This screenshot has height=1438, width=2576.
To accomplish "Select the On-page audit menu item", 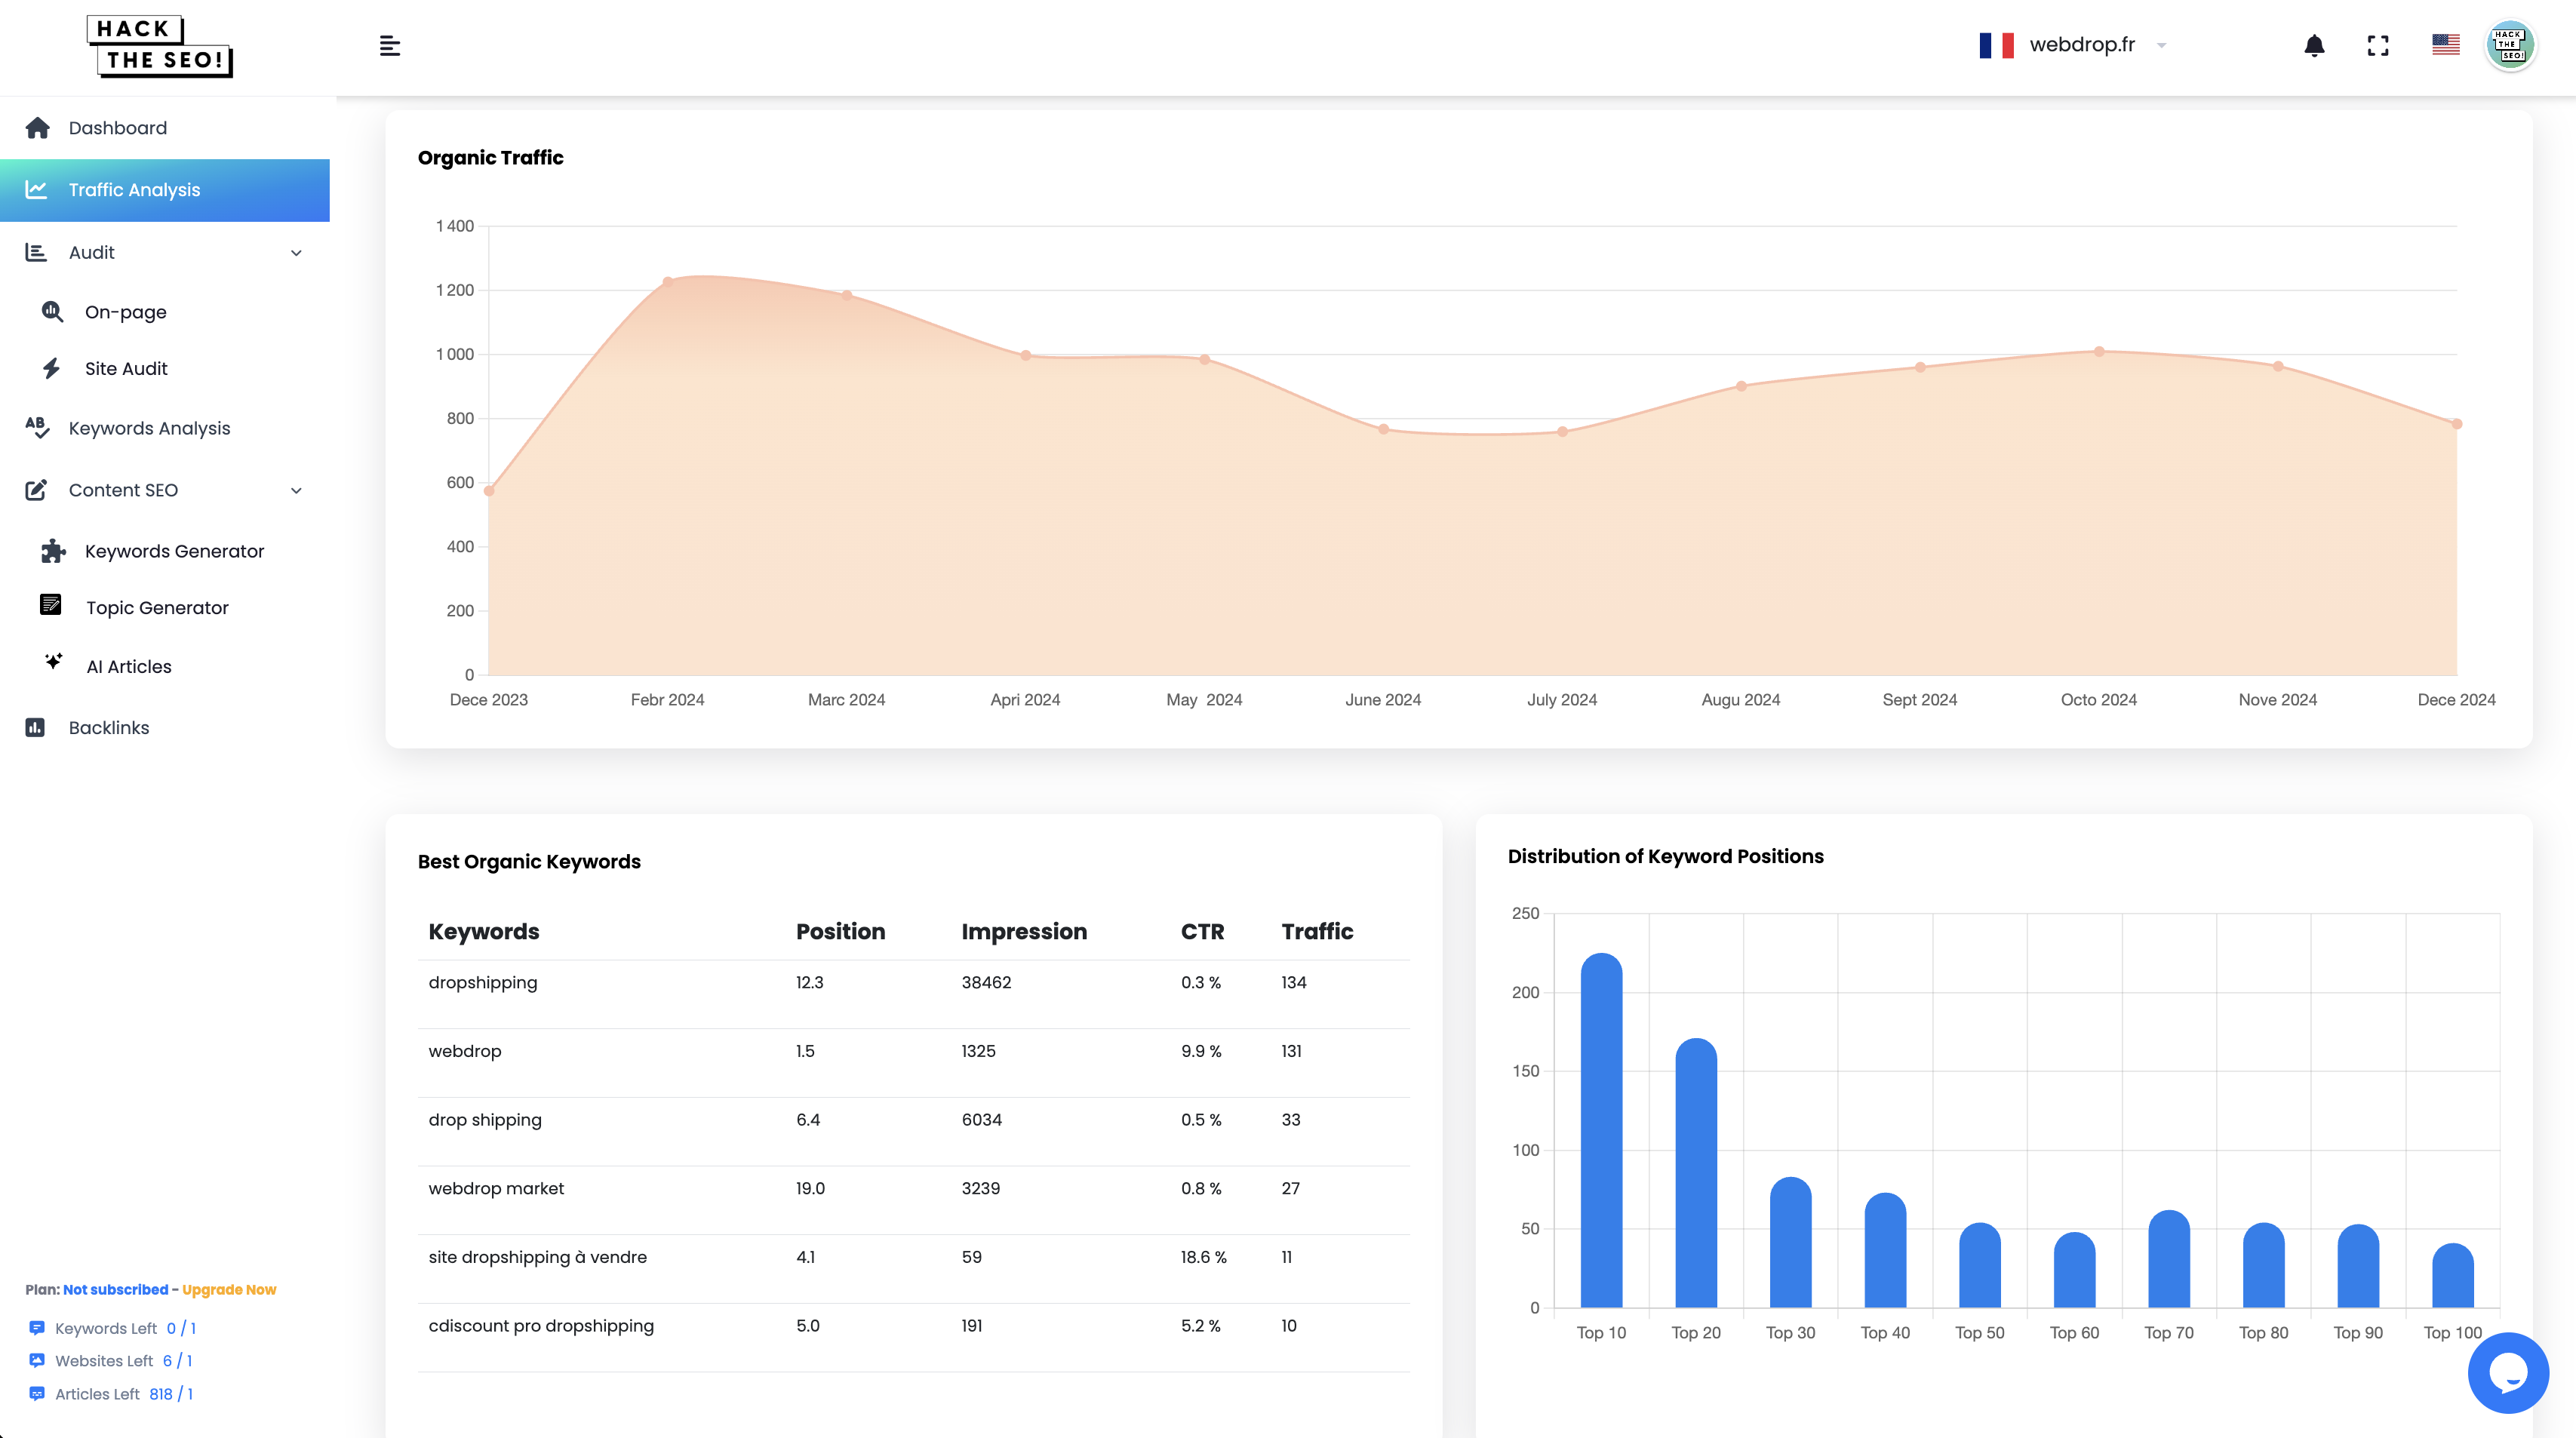I will coord(125,312).
